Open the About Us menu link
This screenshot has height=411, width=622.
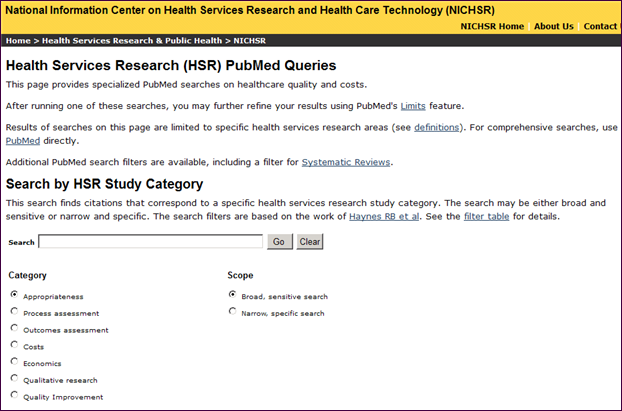pyautogui.click(x=553, y=26)
